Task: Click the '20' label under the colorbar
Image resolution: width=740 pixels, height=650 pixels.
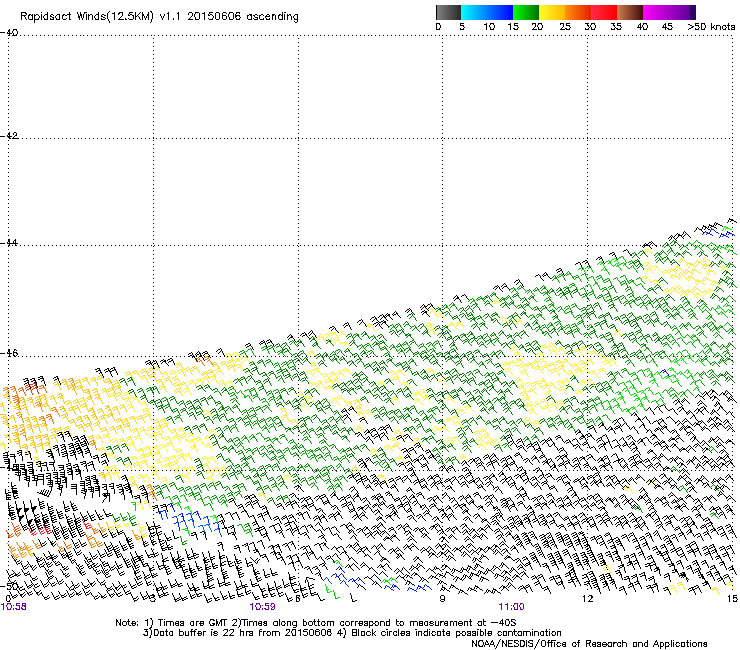Action: [x=537, y=27]
